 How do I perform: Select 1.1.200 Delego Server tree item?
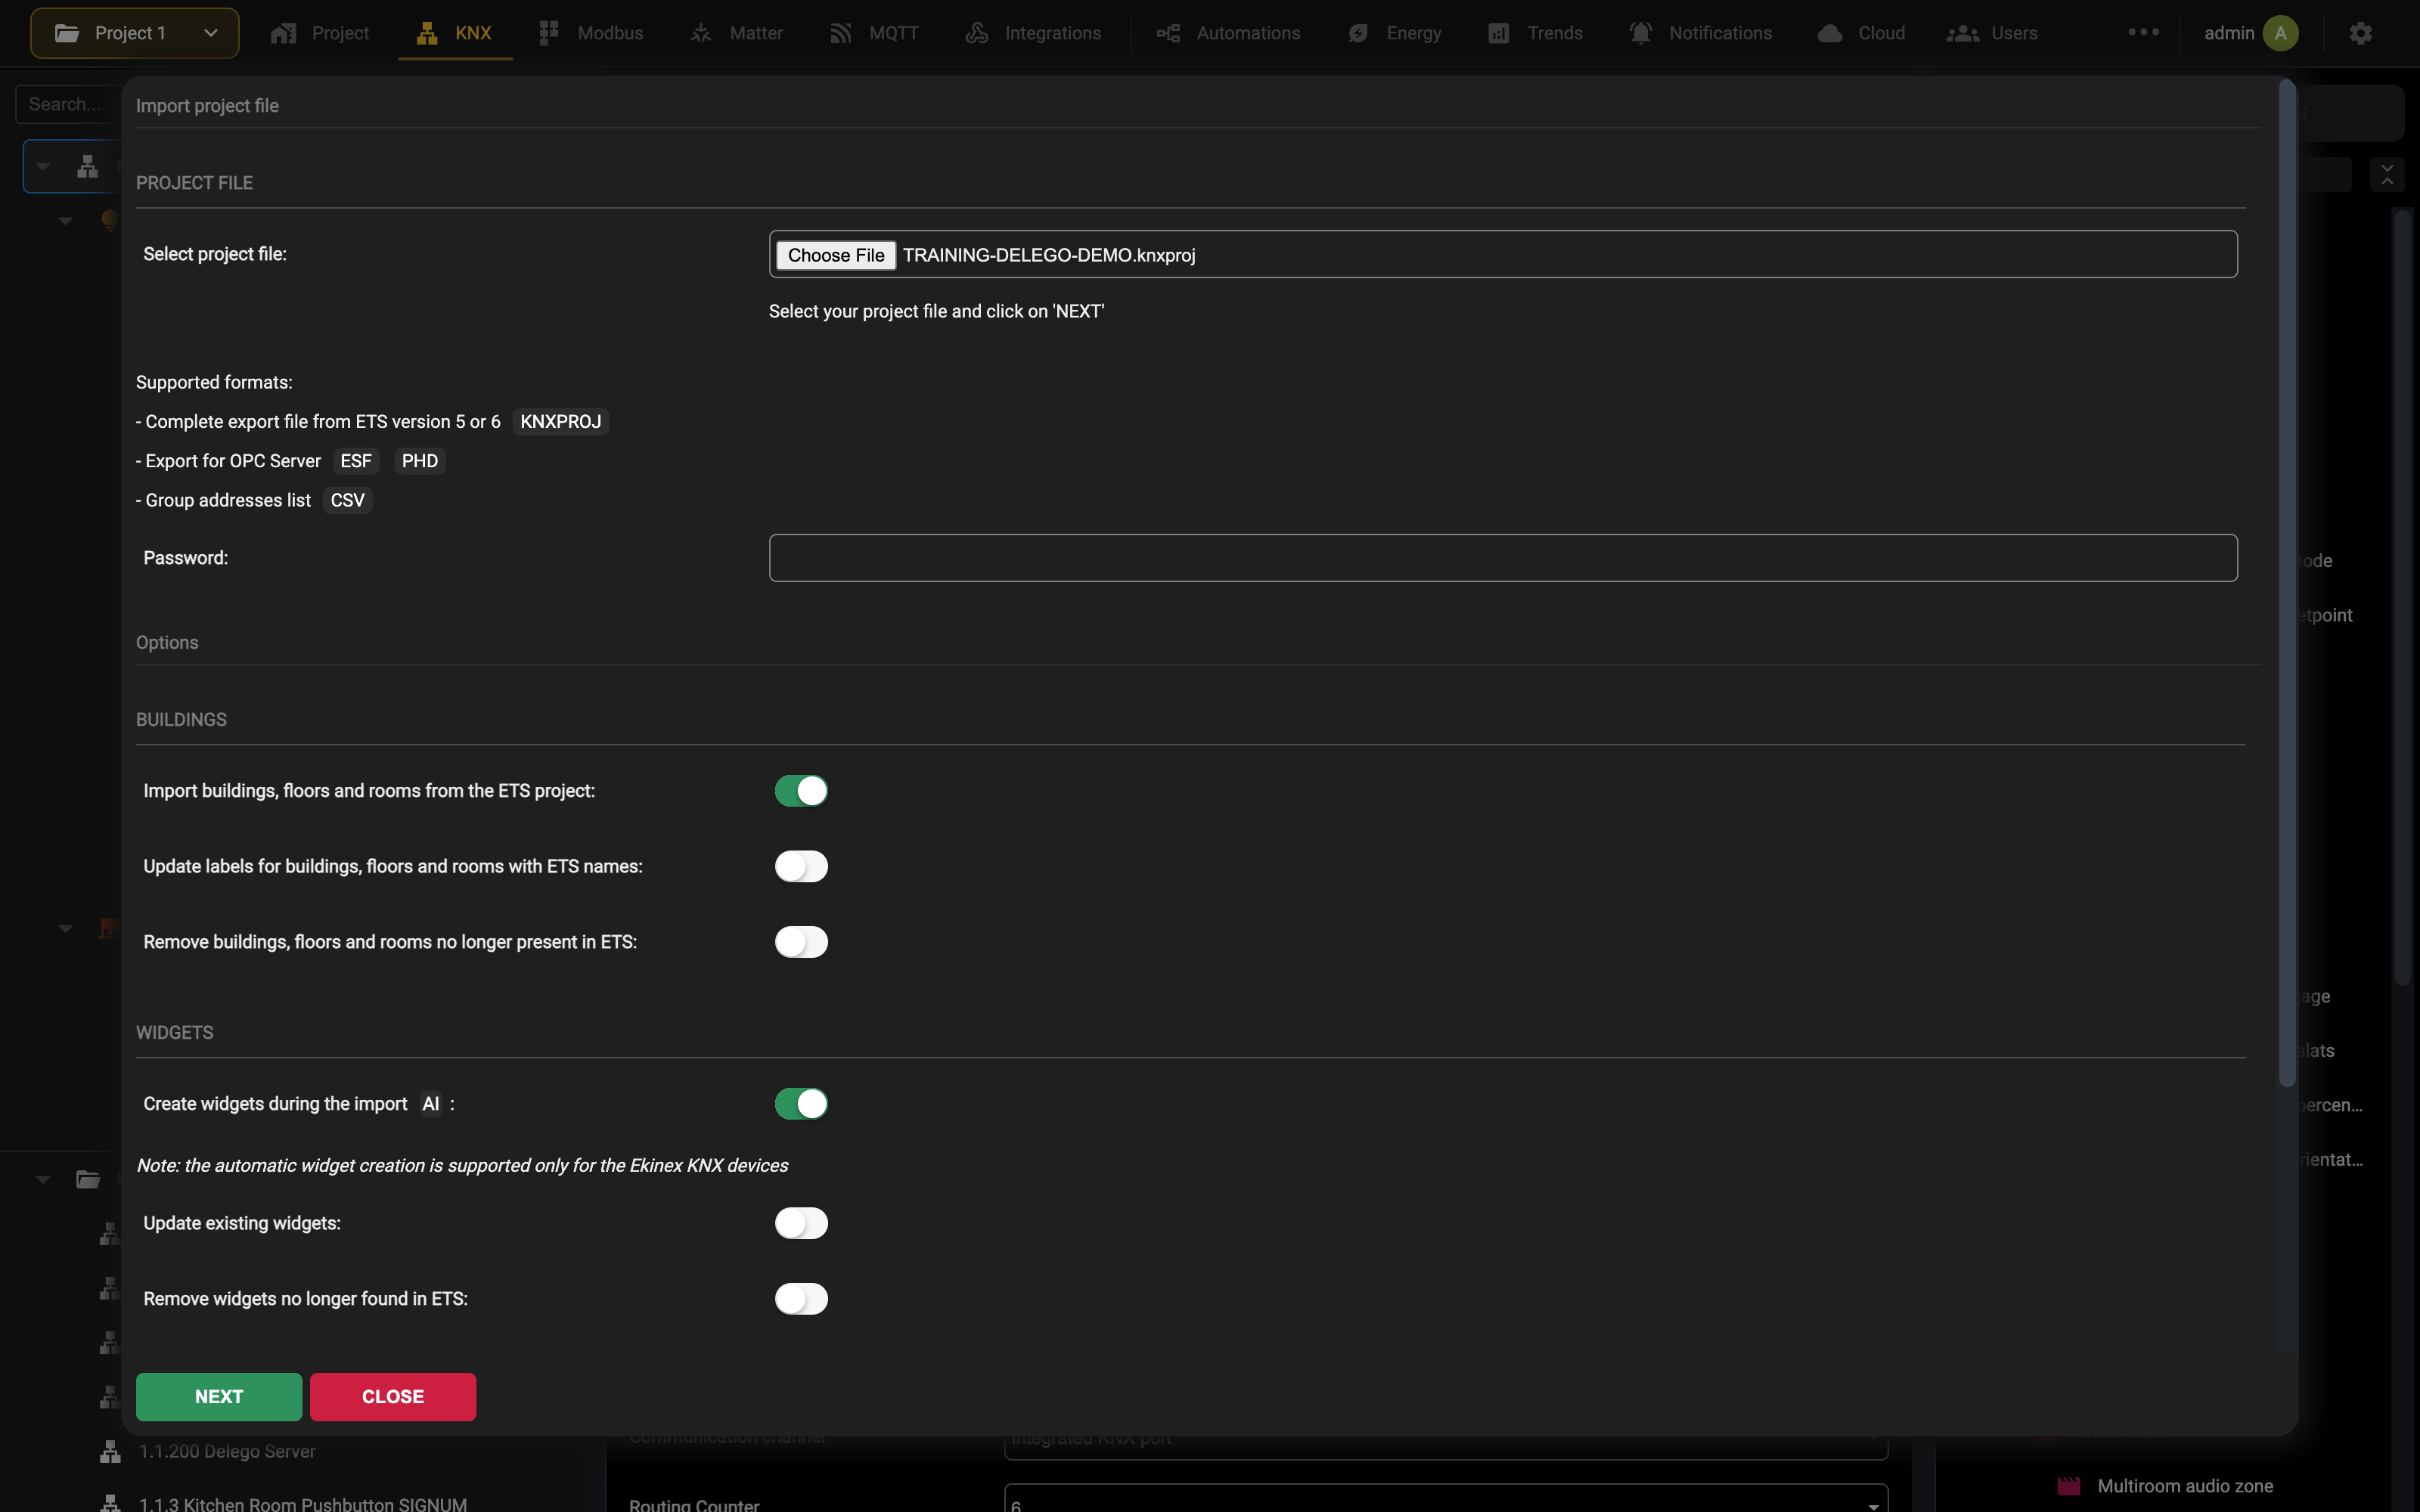[227, 1451]
